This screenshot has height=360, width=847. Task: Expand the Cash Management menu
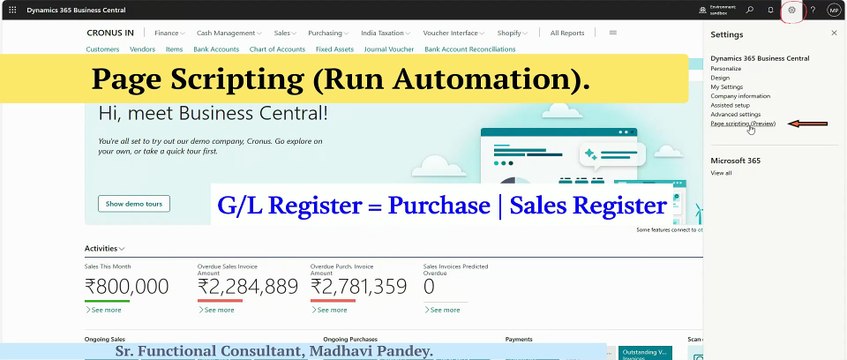pos(229,33)
